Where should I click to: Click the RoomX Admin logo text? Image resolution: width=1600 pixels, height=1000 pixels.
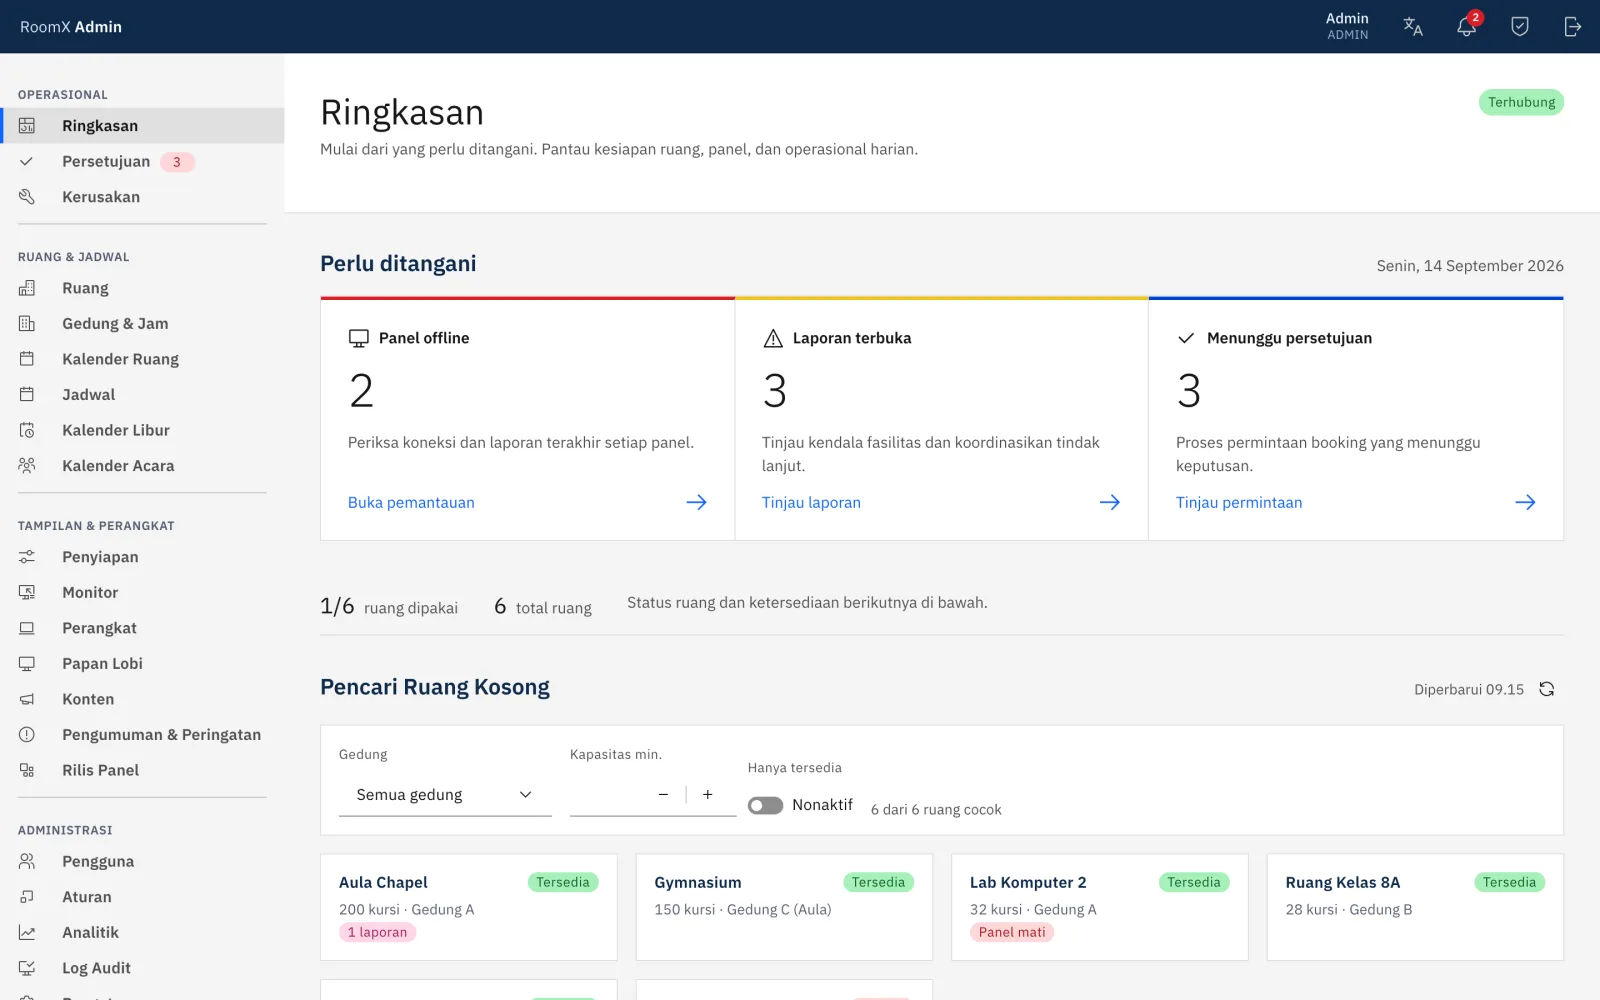[71, 27]
